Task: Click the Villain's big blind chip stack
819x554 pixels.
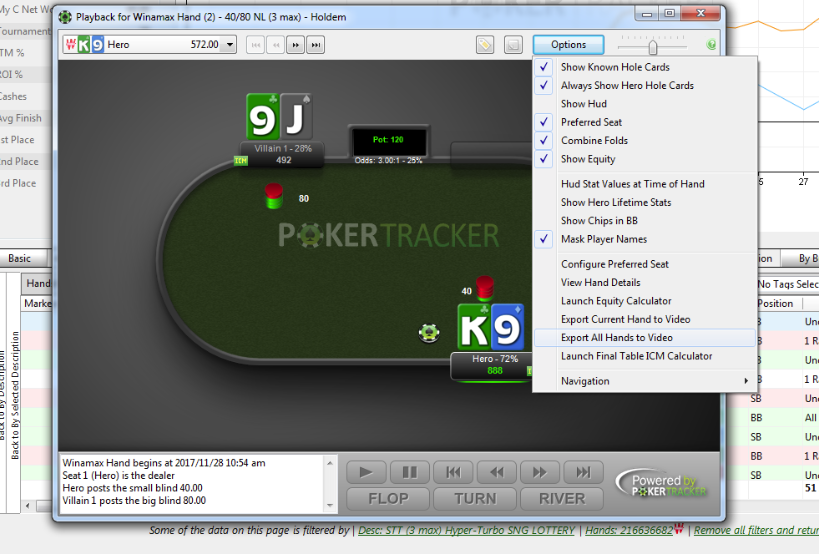Action: click(x=274, y=196)
